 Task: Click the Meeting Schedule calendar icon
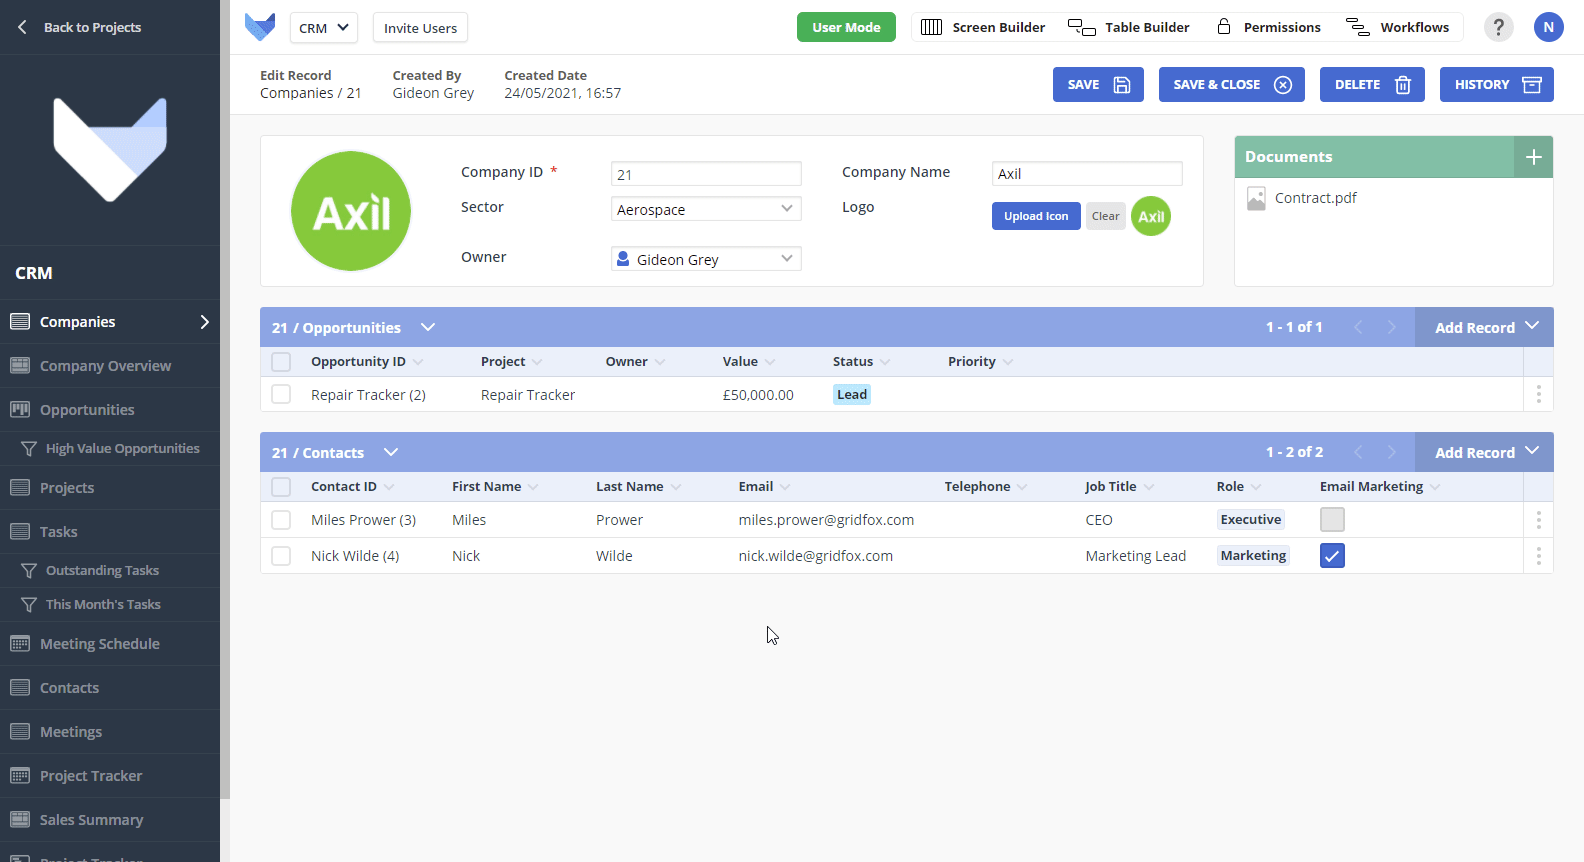(x=20, y=644)
